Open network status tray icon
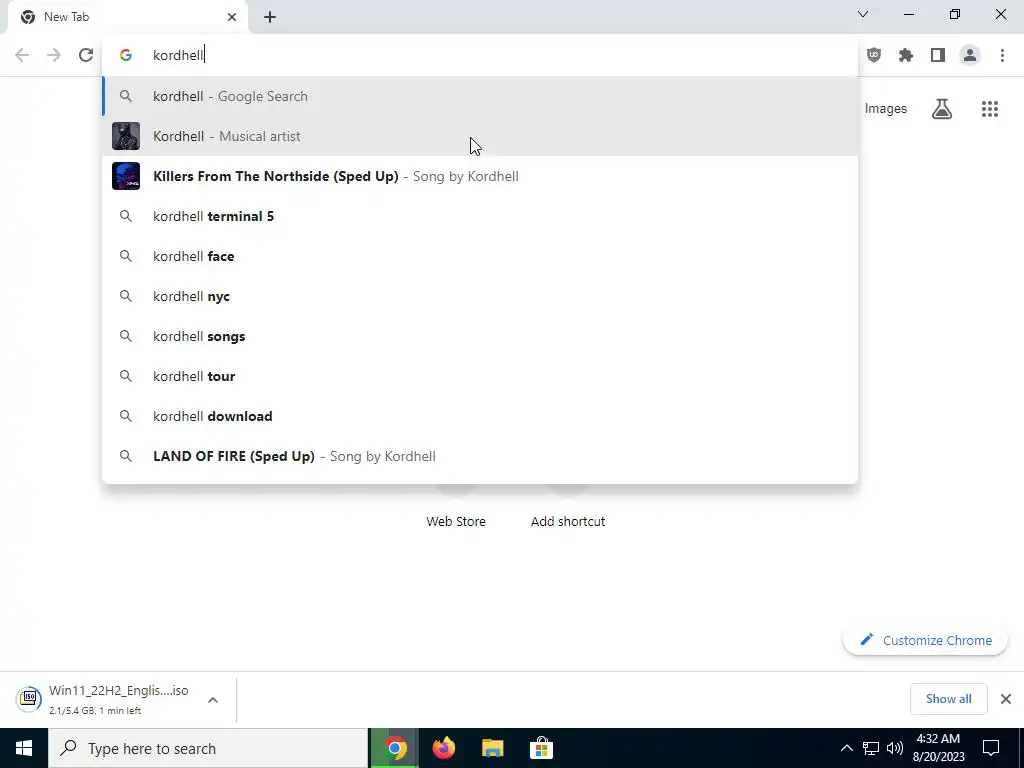The height and width of the screenshot is (768, 1024). [871, 748]
